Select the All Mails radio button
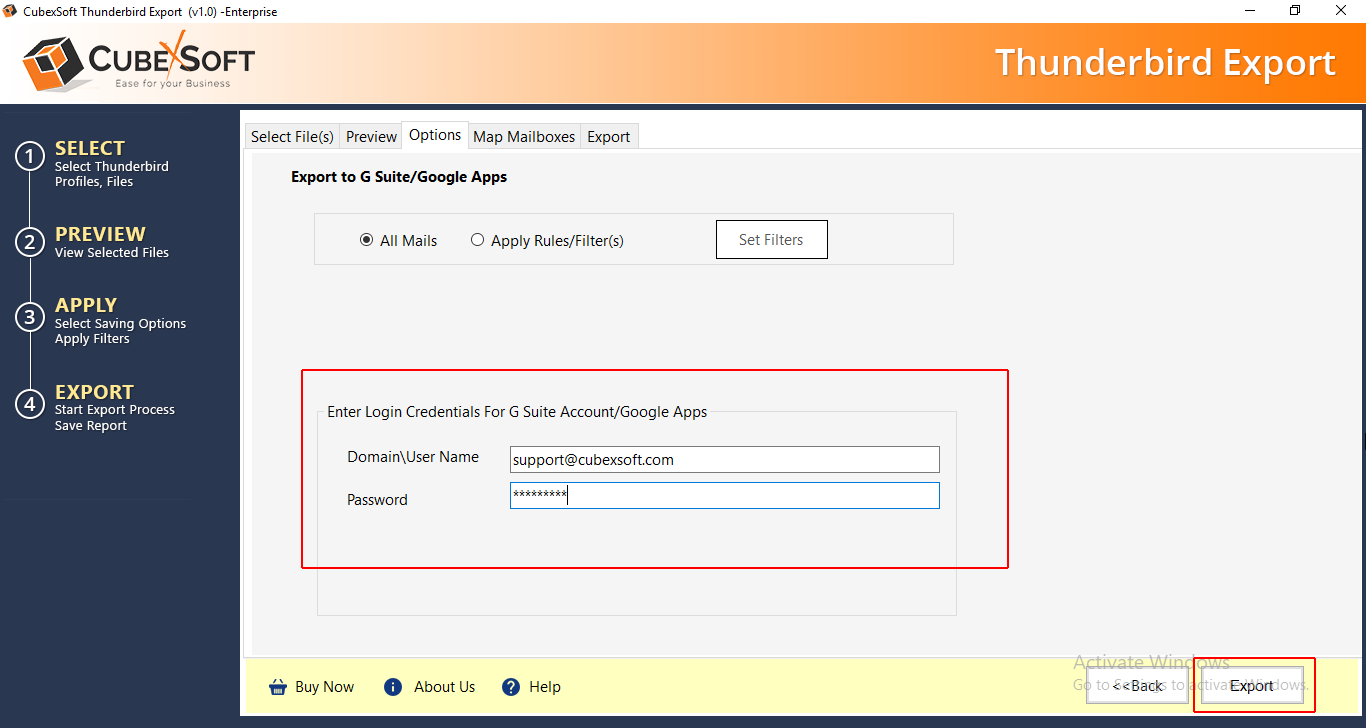The height and width of the screenshot is (728, 1366). tap(367, 240)
